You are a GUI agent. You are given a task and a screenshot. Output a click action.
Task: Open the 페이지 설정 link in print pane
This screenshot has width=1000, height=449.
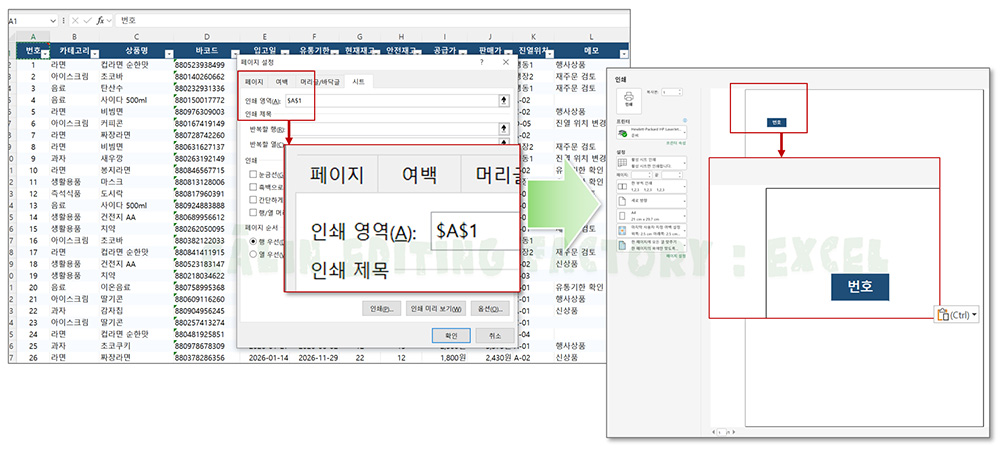click(x=675, y=256)
